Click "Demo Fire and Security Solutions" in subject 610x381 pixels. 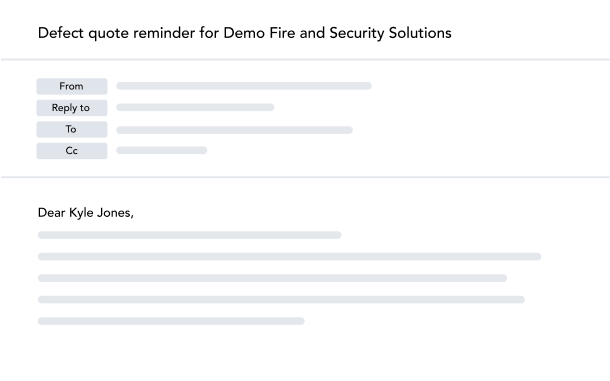pyautogui.click(x=337, y=33)
